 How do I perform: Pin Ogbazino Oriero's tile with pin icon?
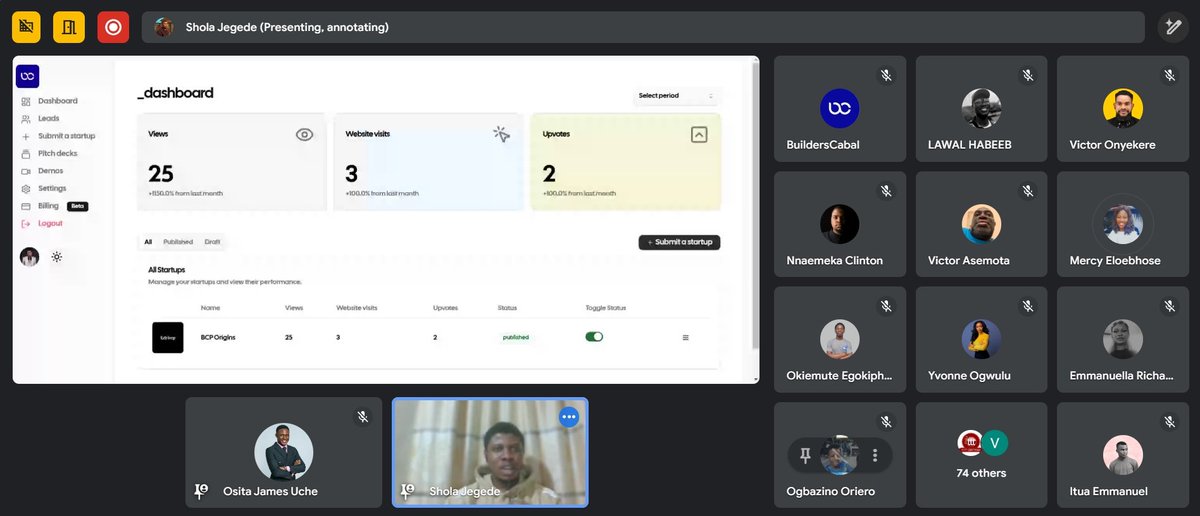point(805,455)
